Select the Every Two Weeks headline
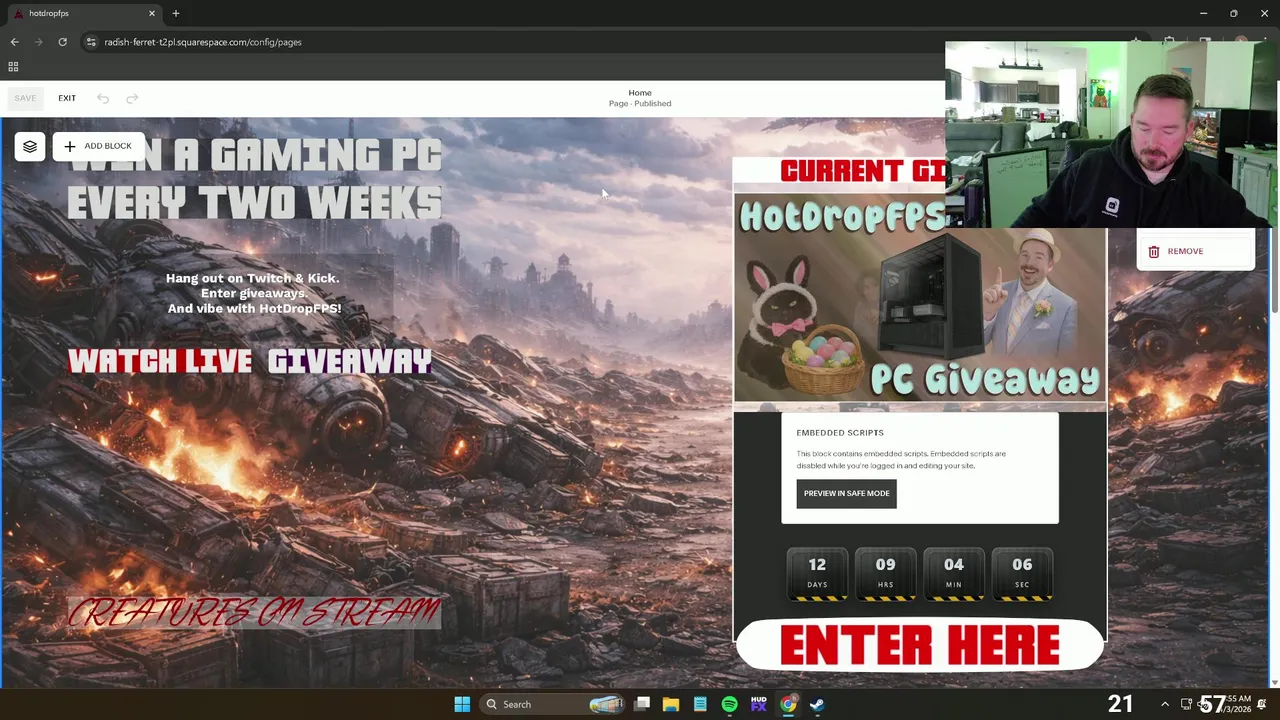 point(254,203)
